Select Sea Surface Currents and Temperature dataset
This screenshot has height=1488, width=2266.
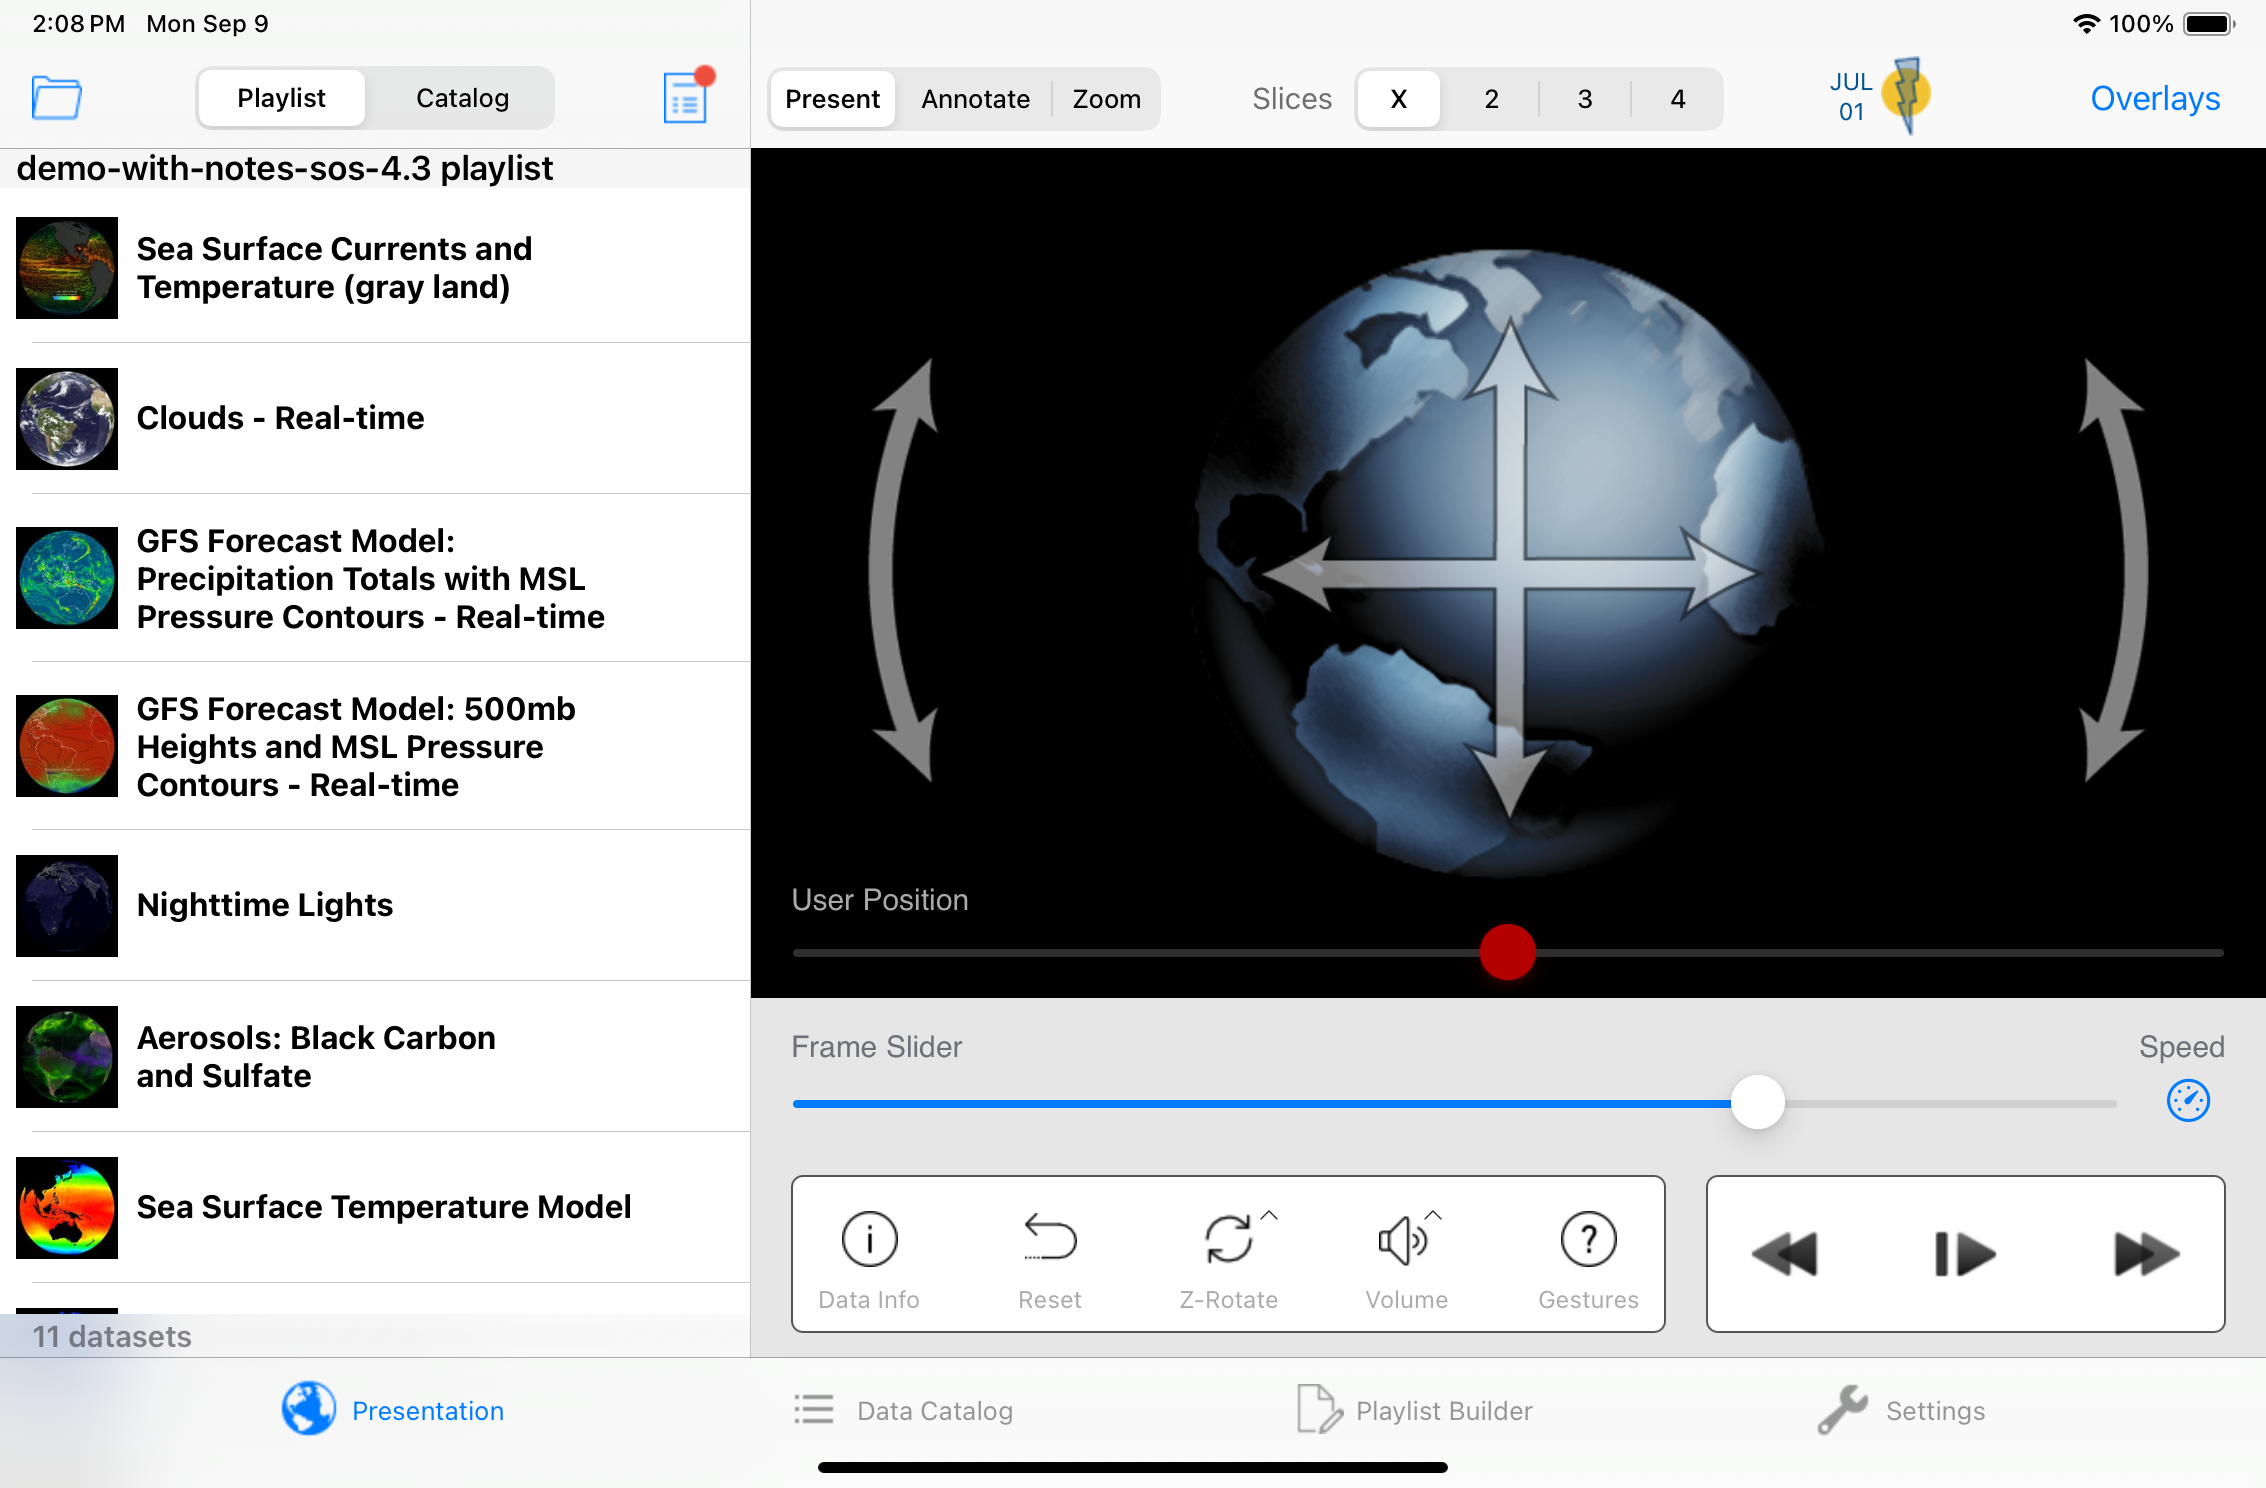[x=375, y=268]
